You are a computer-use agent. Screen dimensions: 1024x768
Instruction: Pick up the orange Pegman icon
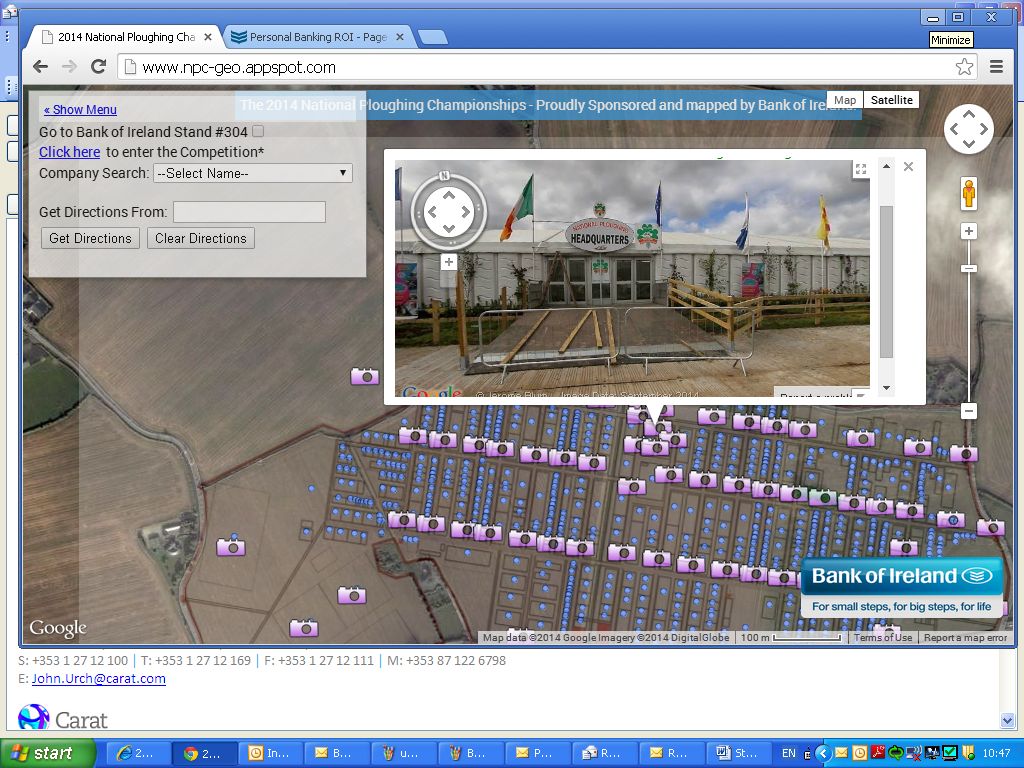[x=968, y=194]
